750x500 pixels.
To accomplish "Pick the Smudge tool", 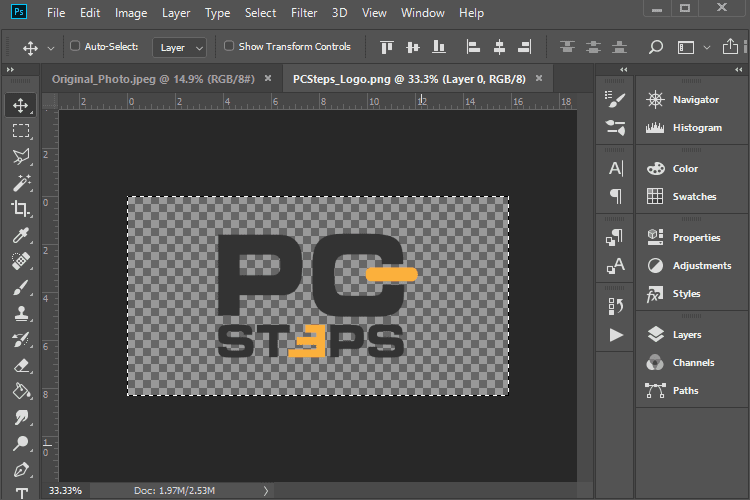I will pos(21,417).
